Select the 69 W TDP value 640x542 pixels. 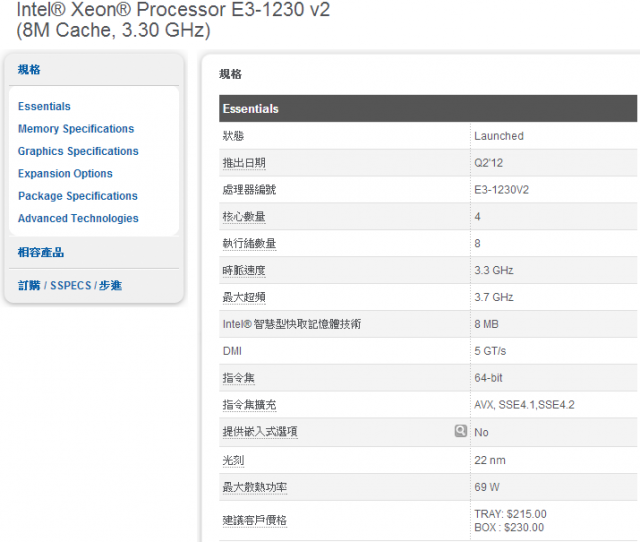487,487
